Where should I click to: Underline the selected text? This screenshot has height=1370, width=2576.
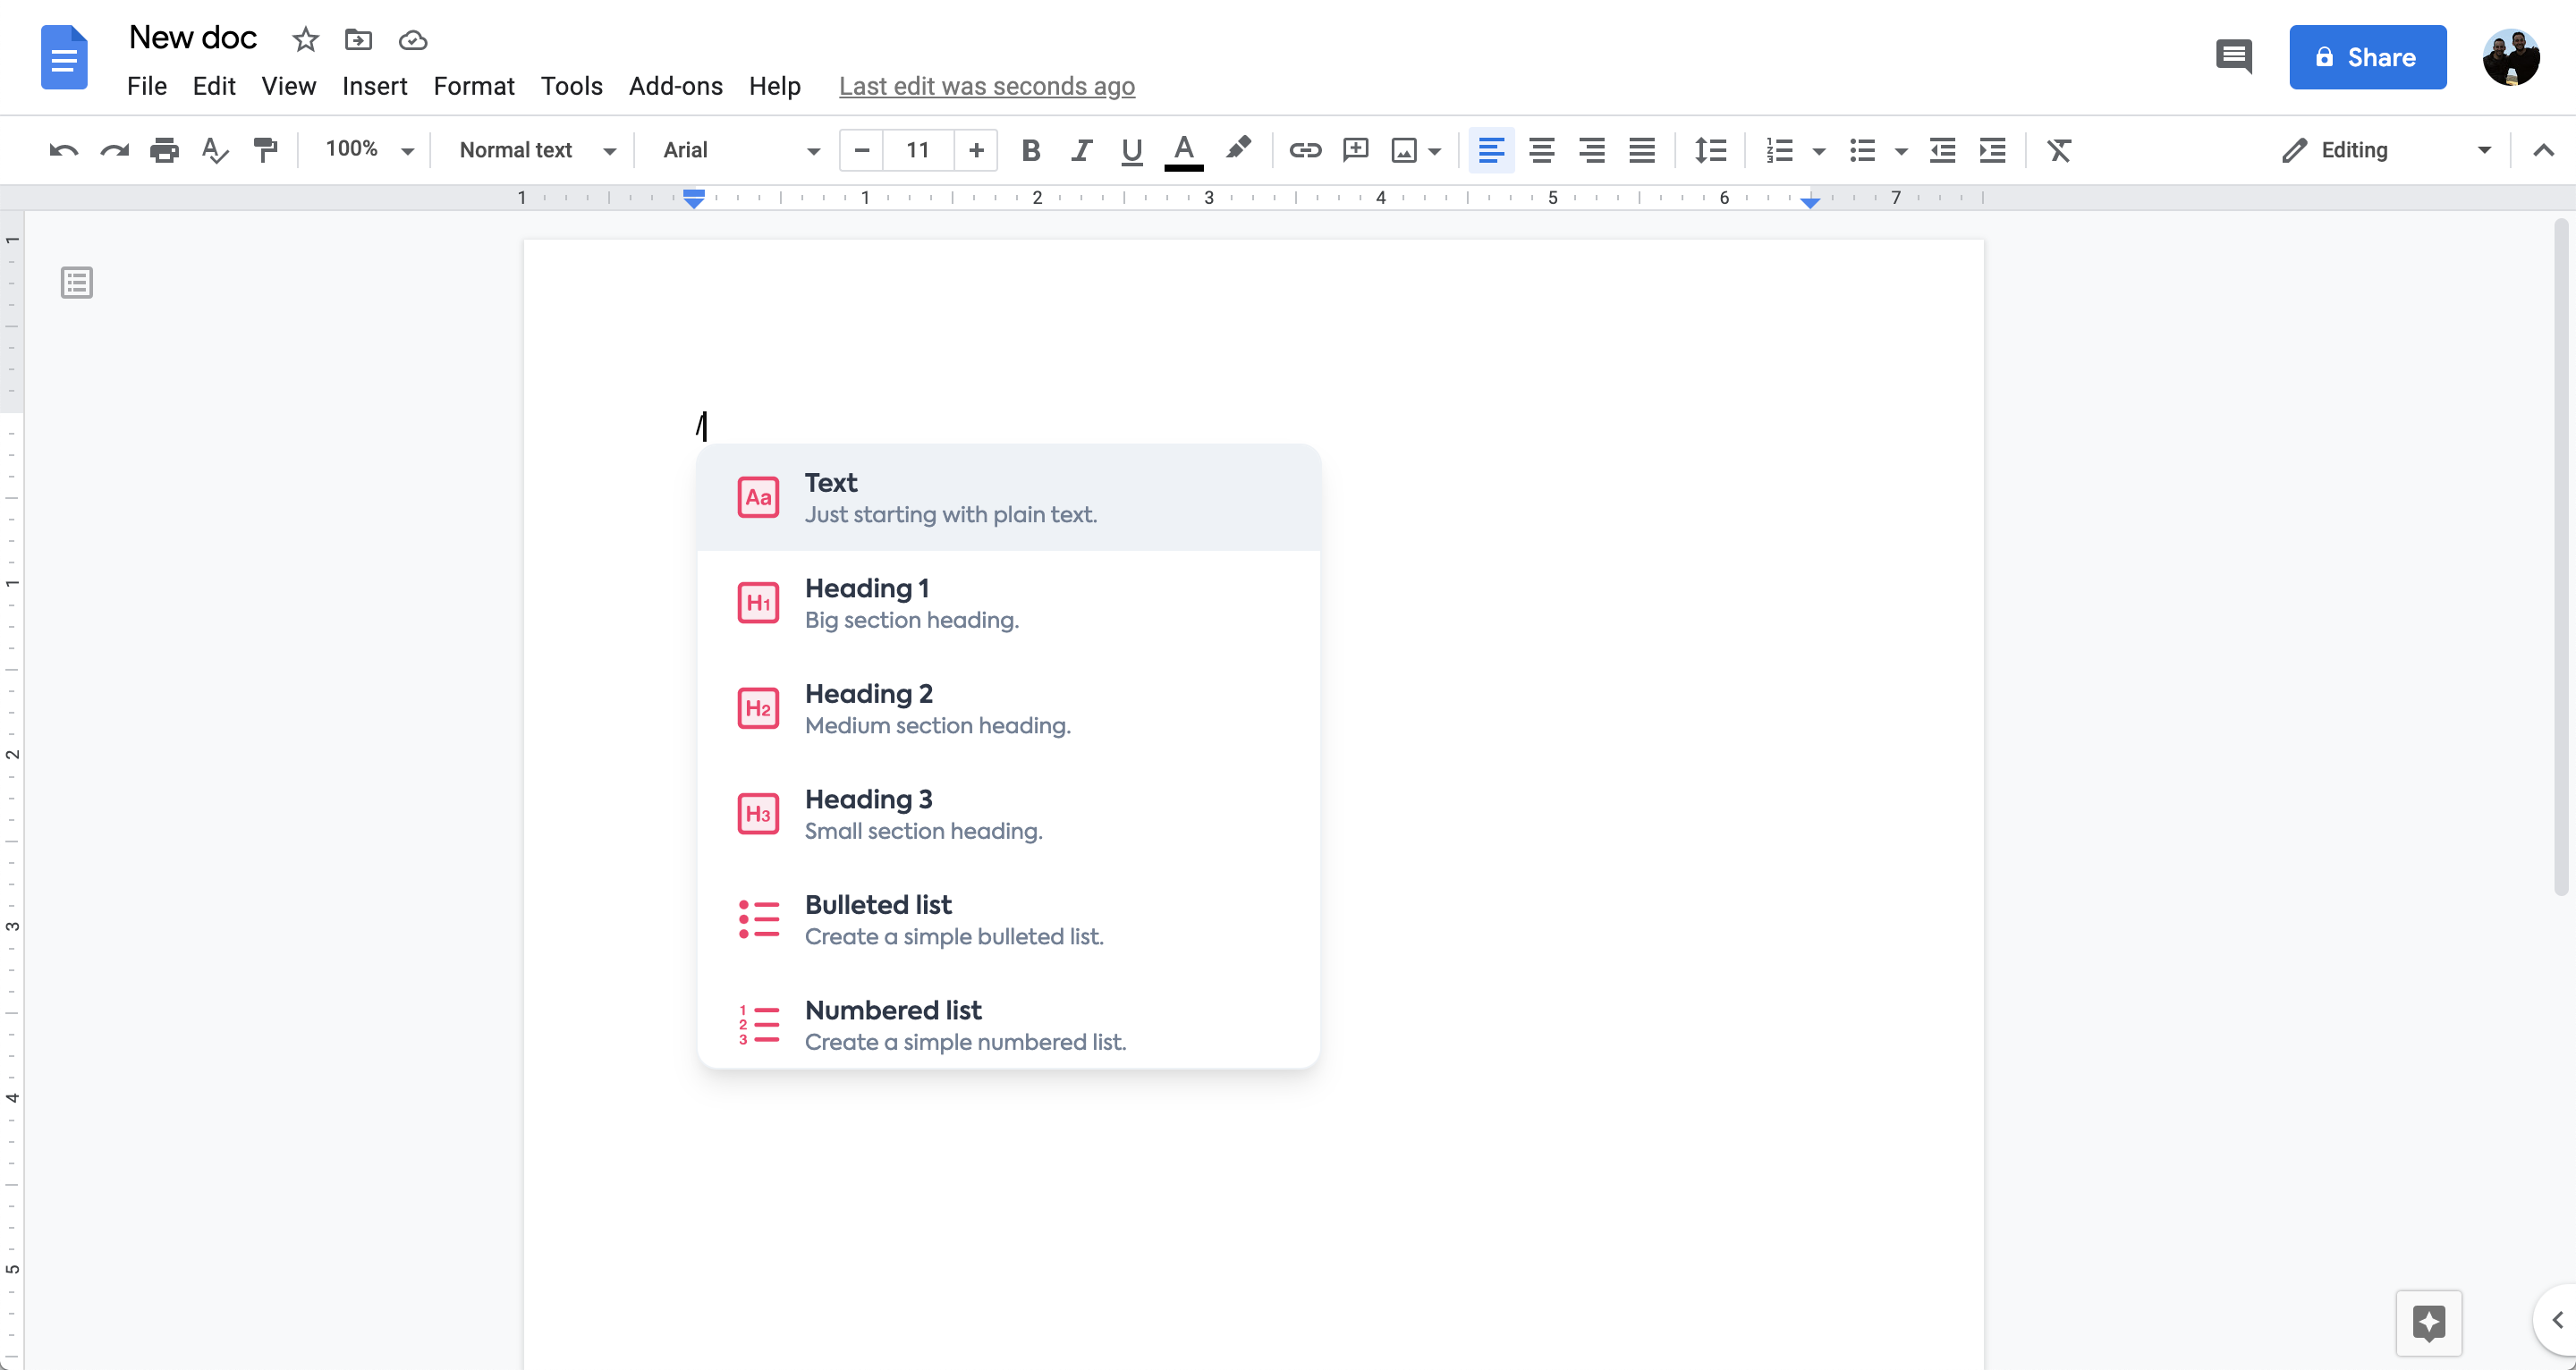point(1131,150)
